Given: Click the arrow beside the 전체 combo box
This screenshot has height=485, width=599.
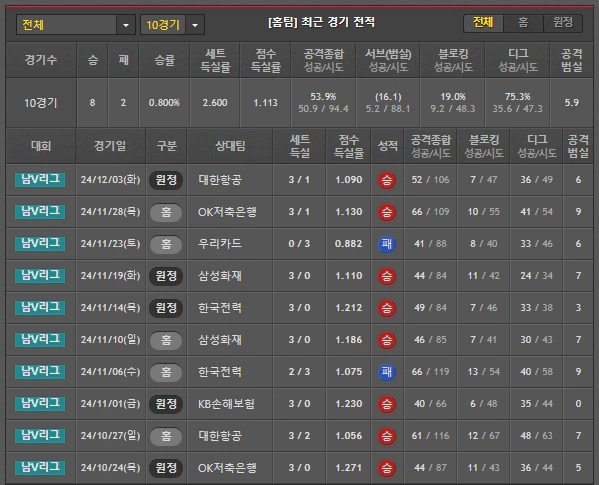Looking at the screenshot, I should coord(126,25).
